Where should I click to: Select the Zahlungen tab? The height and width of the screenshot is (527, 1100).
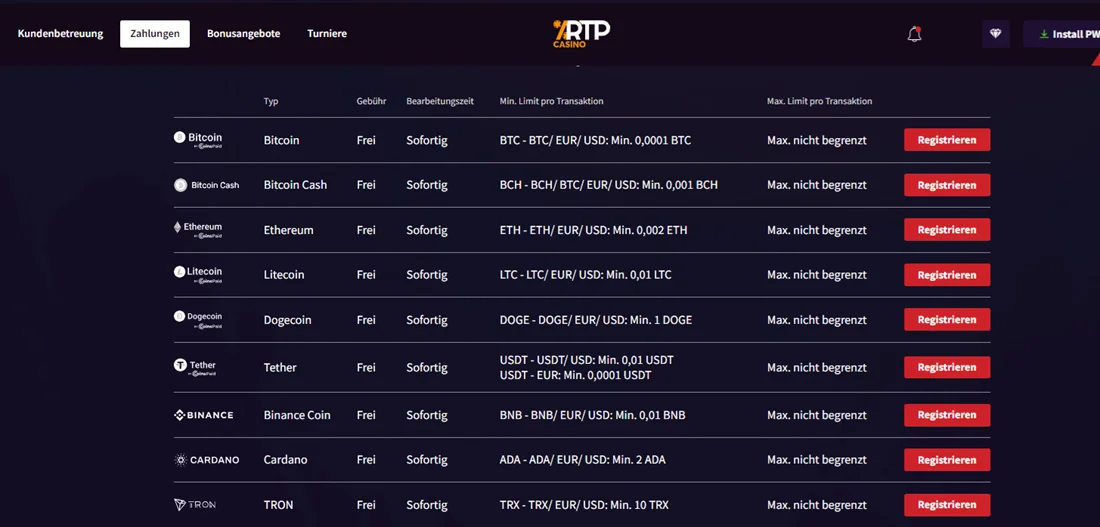155,34
